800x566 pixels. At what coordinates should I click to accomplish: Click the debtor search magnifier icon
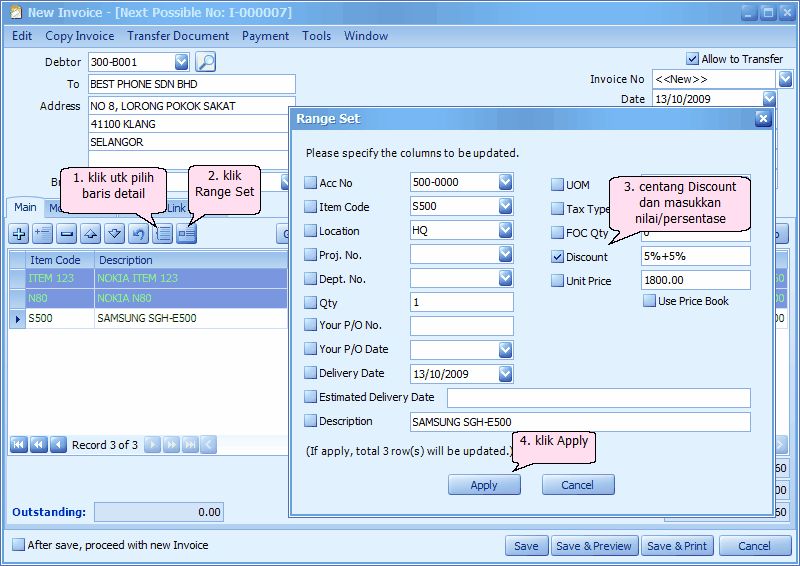click(205, 62)
